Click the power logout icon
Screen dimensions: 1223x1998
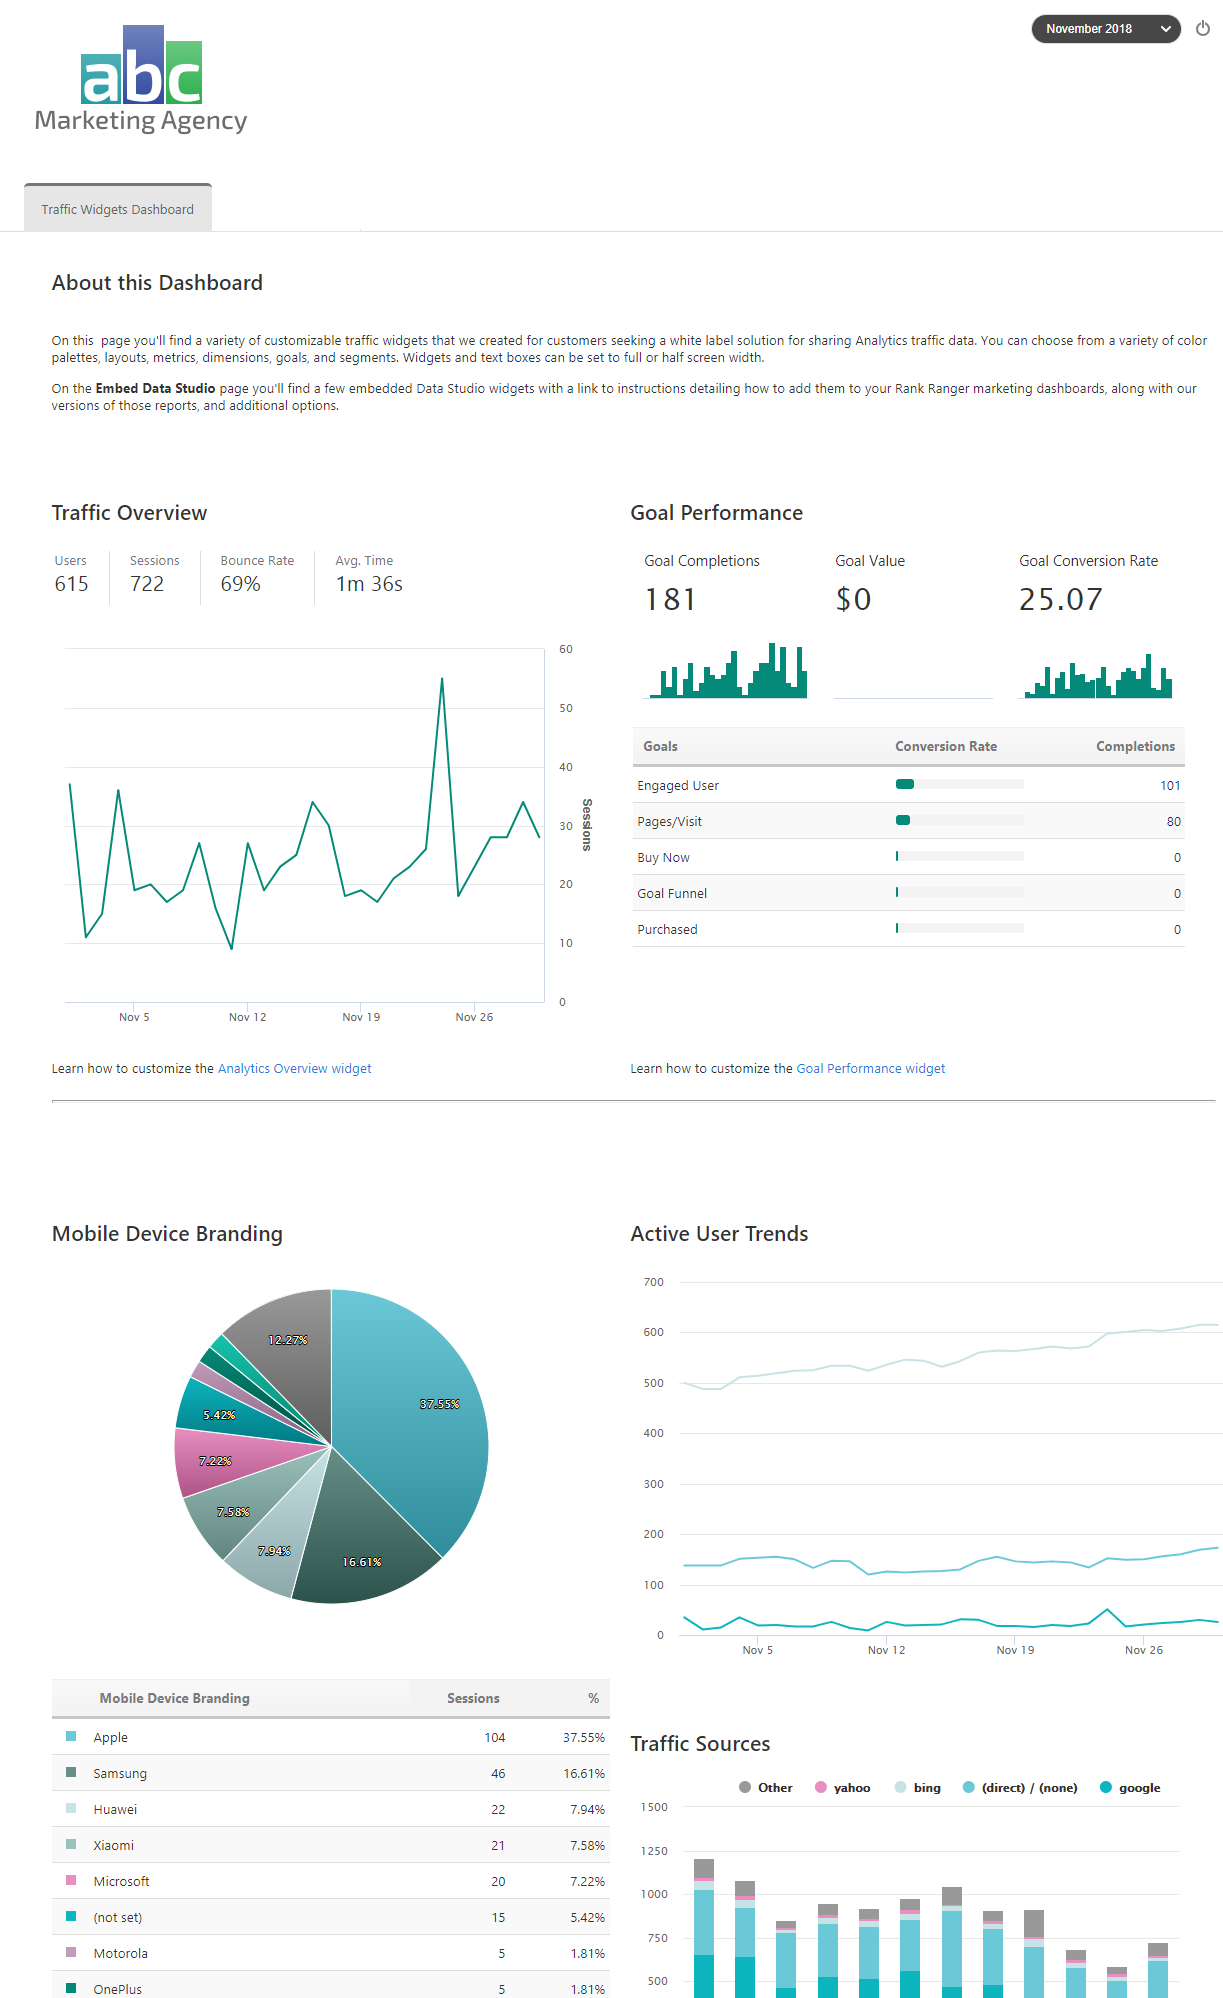(1202, 29)
